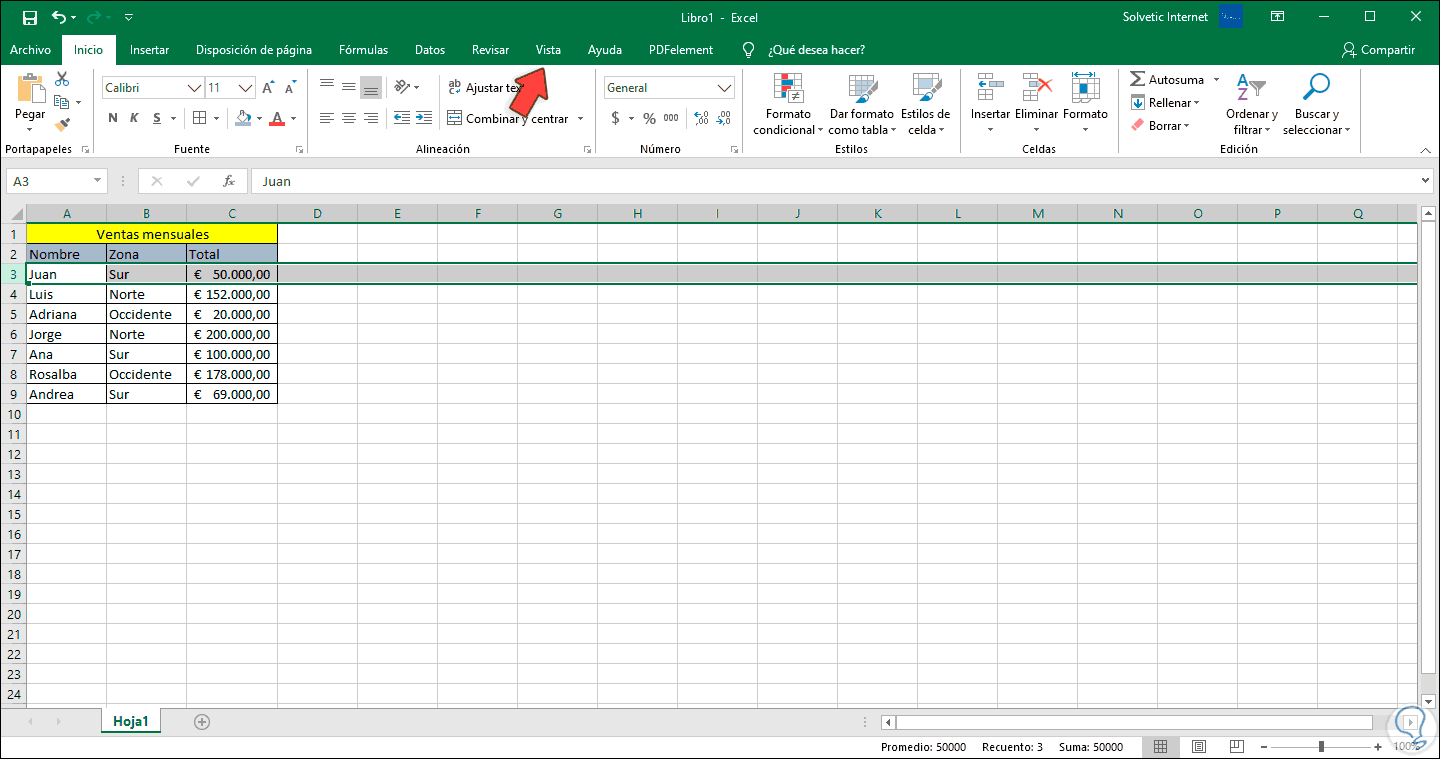Open Estilos de celda gallery
1440x759 pixels.
925,105
